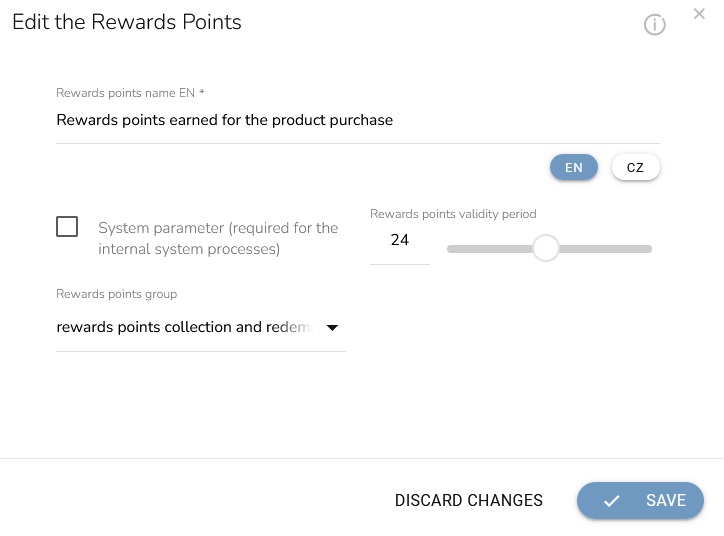Click the Discard Changes button
Image resolution: width=724 pixels, height=536 pixels.
click(469, 501)
